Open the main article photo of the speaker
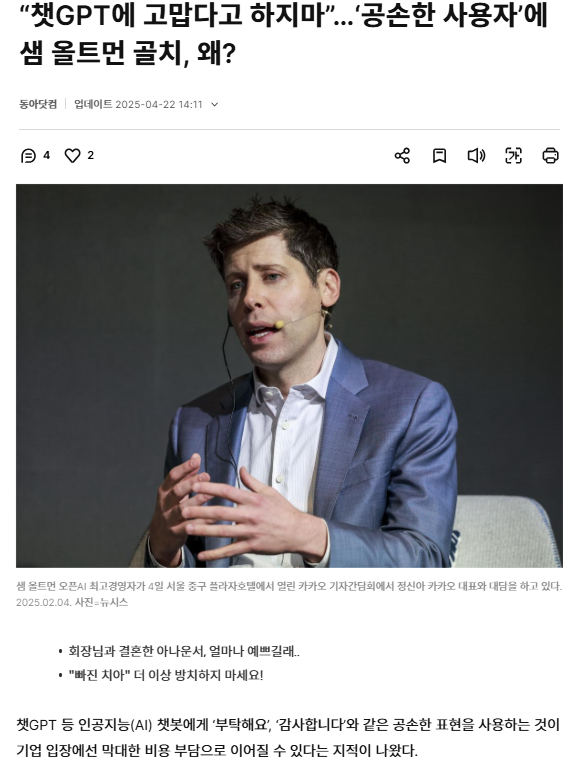The height and width of the screenshot is (765, 585). pyautogui.click(x=289, y=376)
